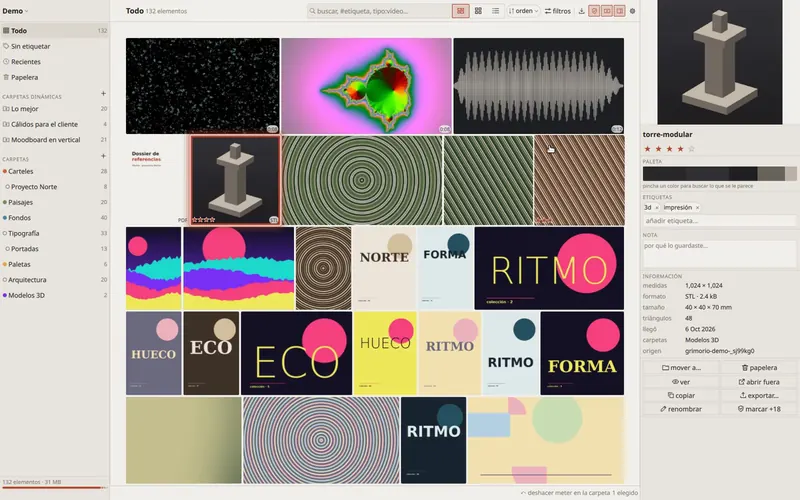Open Papelera in the sidebar

(x=54, y=77)
